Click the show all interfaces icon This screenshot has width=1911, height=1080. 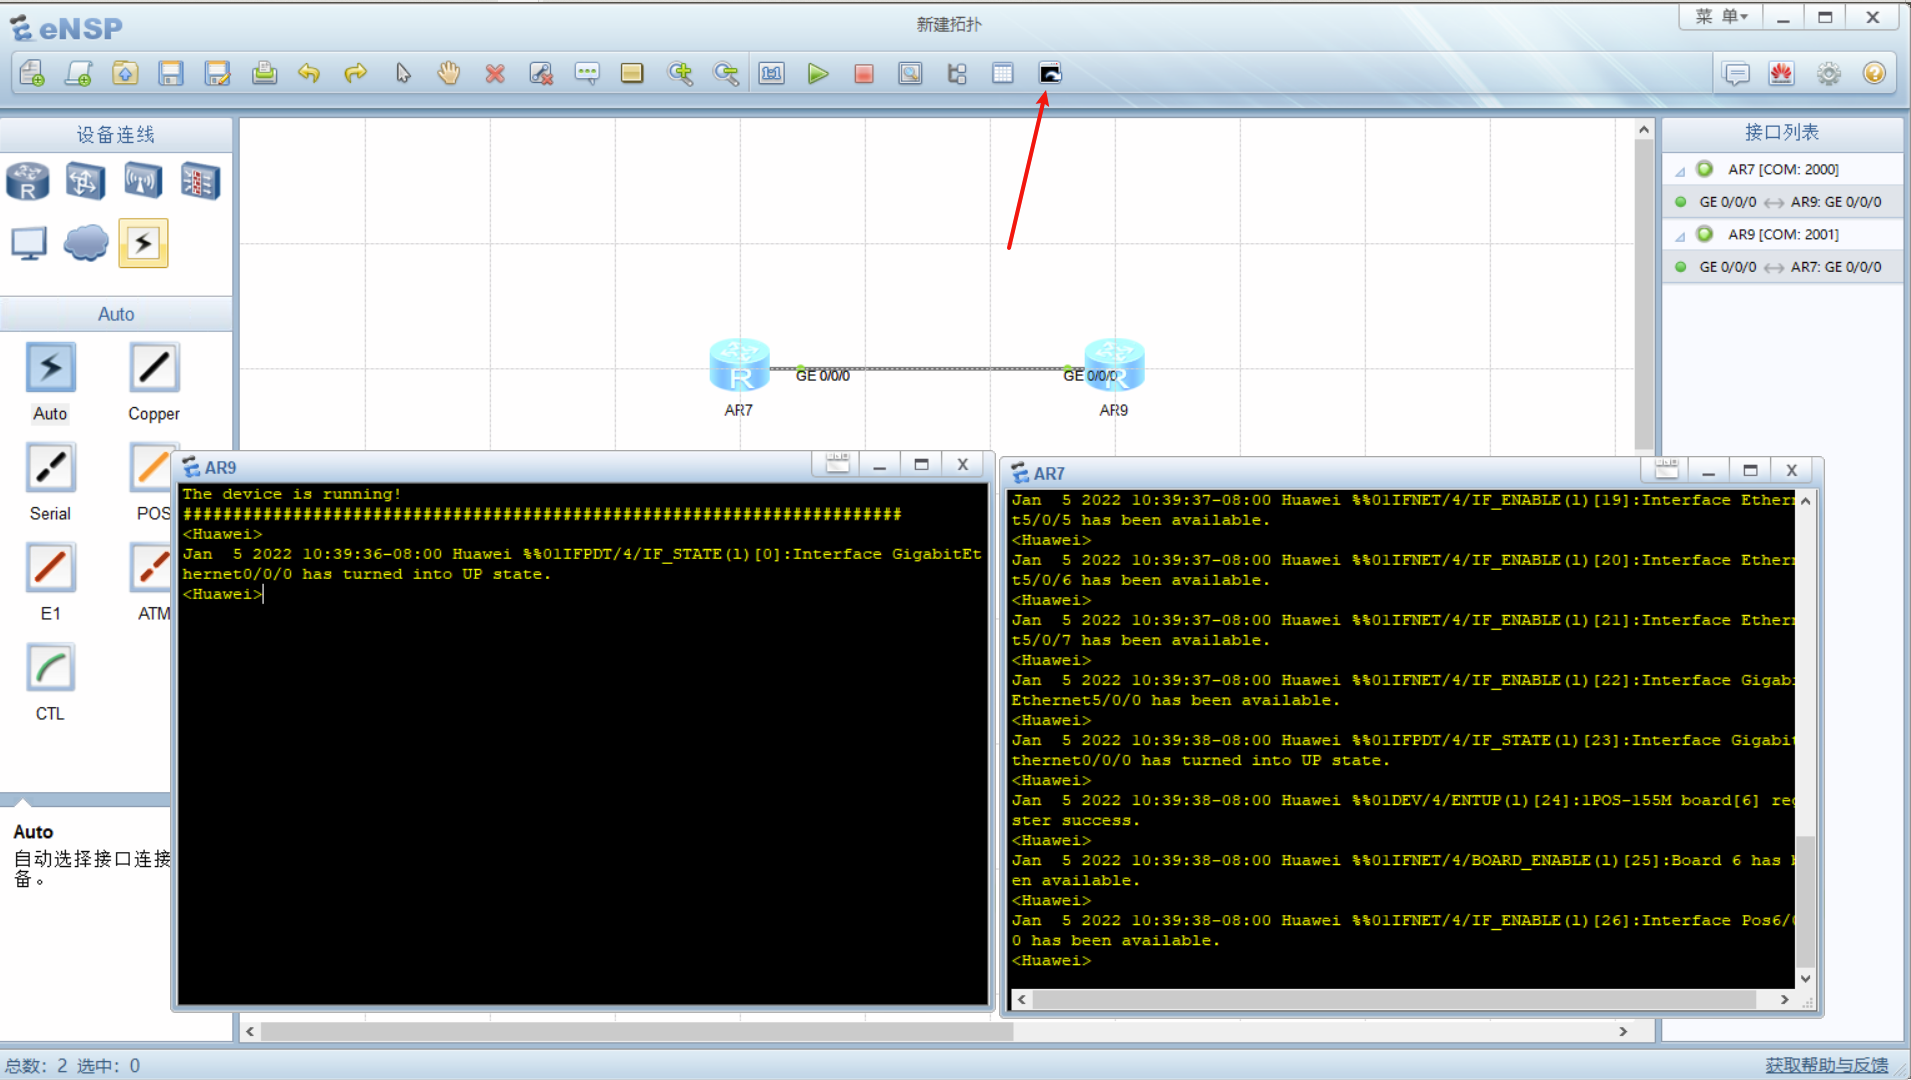click(x=957, y=73)
